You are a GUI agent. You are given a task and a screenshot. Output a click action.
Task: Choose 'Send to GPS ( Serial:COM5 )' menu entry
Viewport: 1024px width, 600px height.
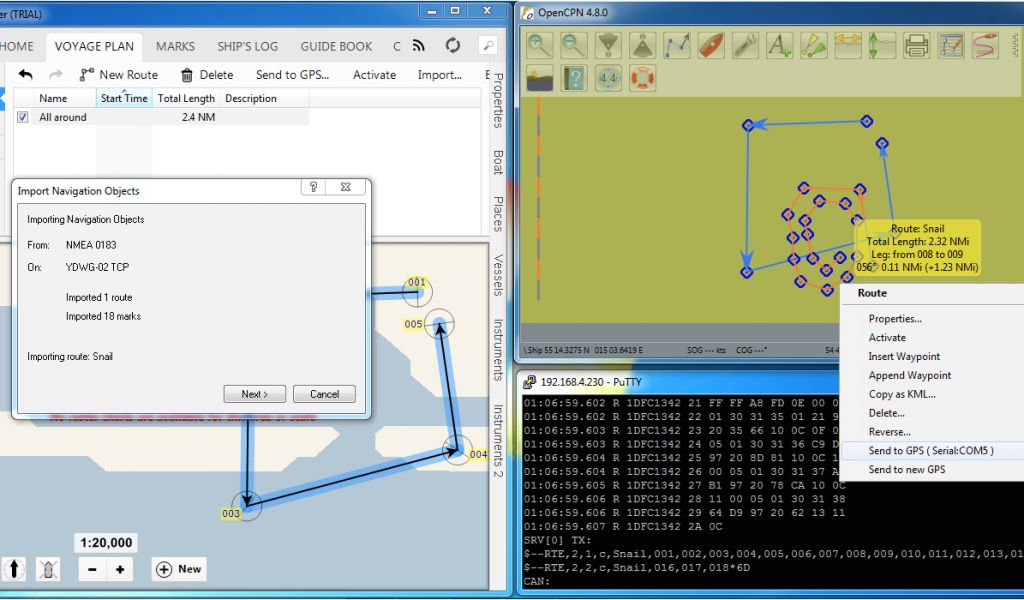(930, 451)
